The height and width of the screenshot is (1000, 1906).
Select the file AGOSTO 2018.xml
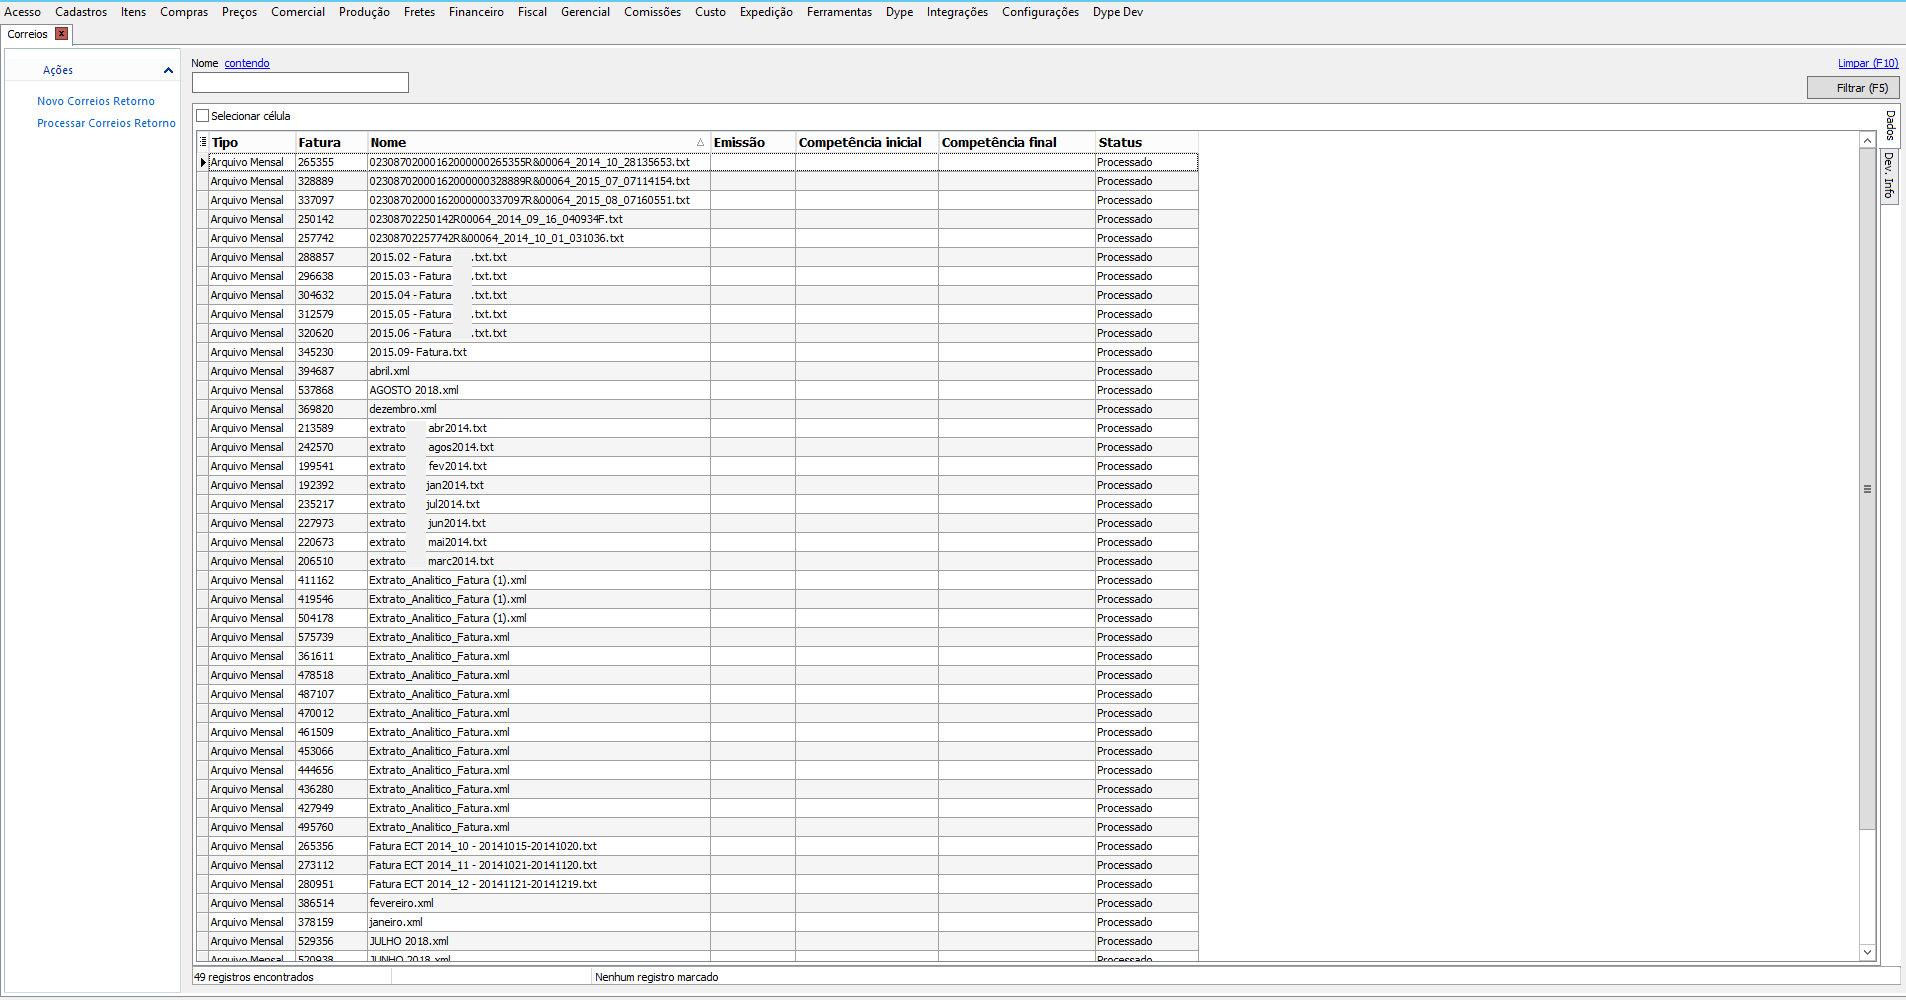414,390
